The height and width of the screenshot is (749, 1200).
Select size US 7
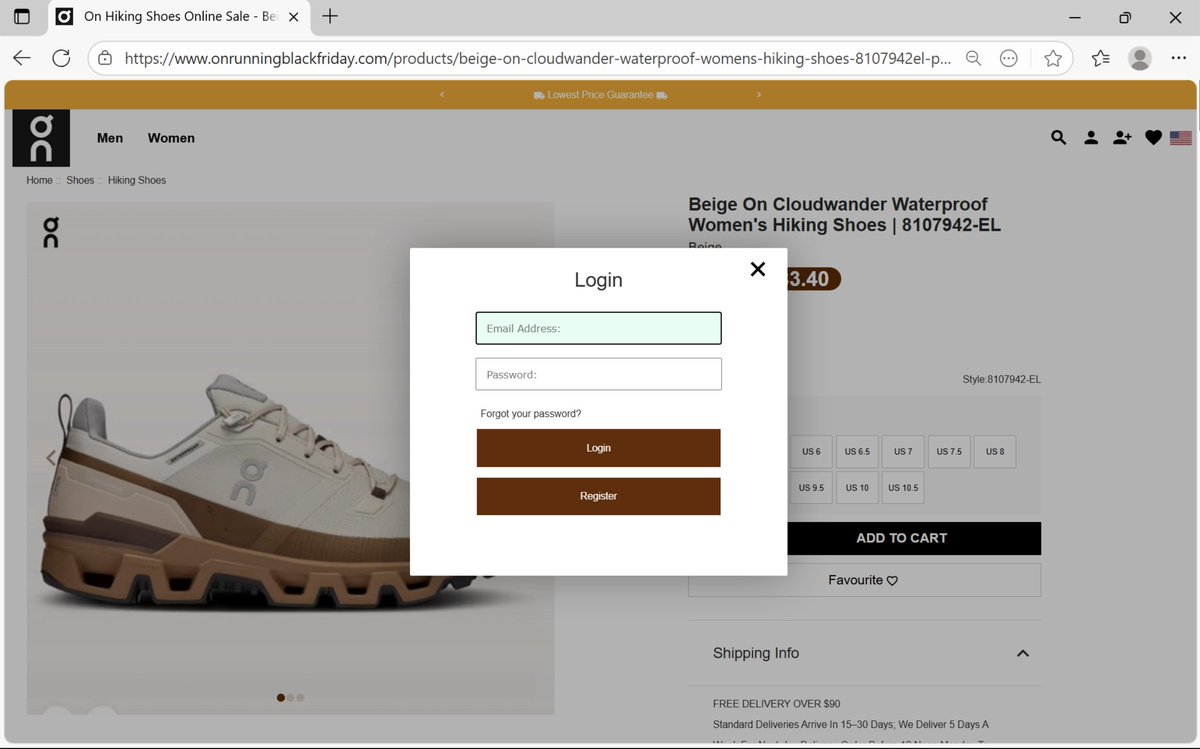pos(903,452)
